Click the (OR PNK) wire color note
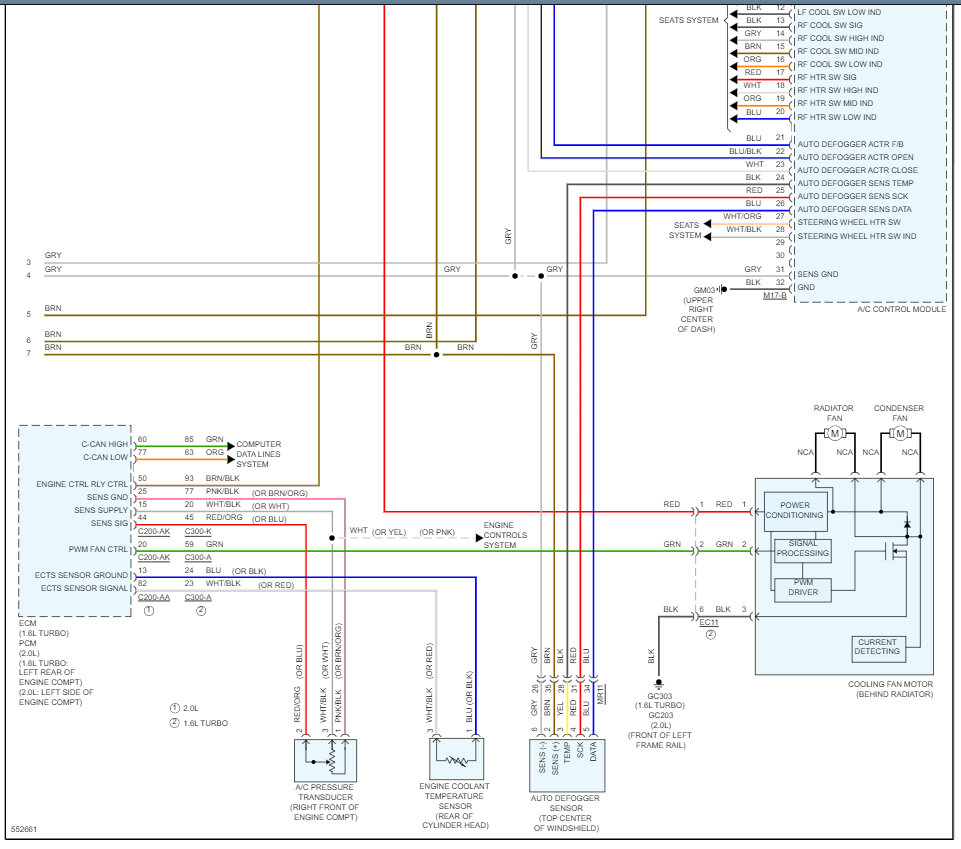Screen dimensions: 961x849 (437, 532)
